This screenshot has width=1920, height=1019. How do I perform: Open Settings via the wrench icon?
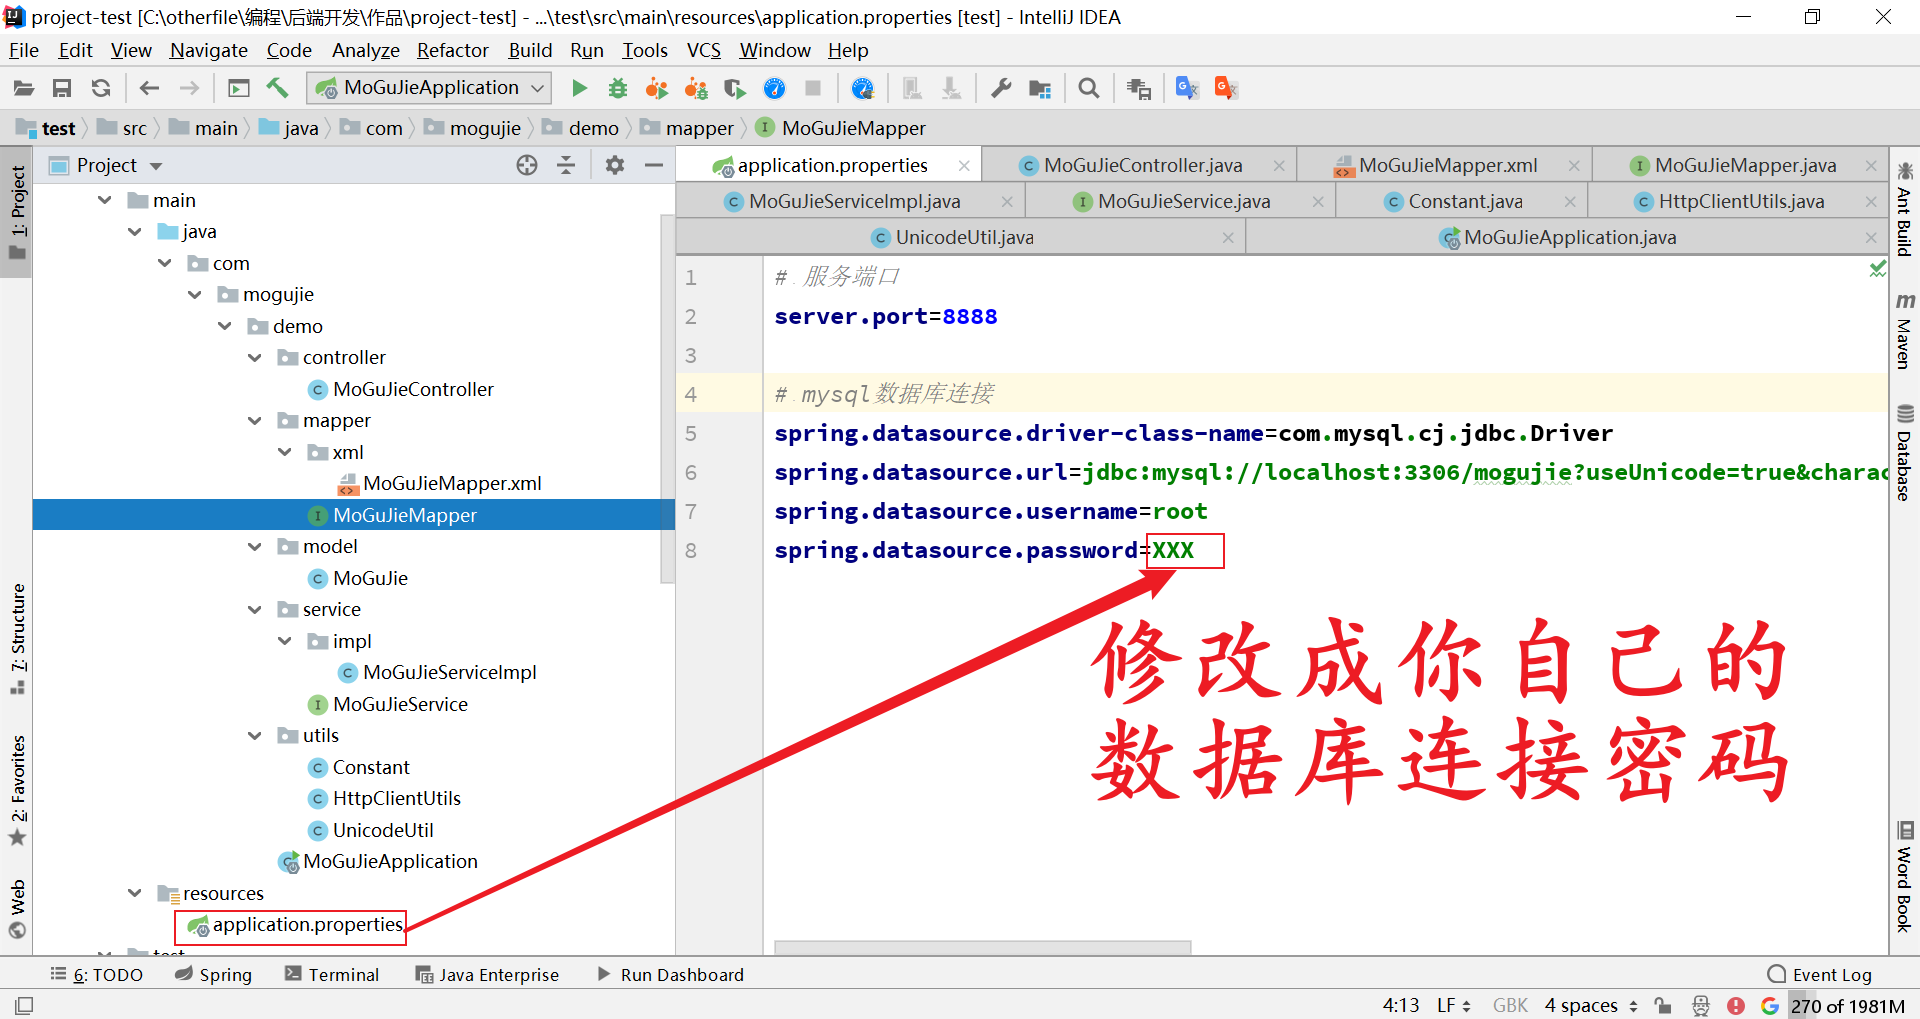tap(1001, 88)
